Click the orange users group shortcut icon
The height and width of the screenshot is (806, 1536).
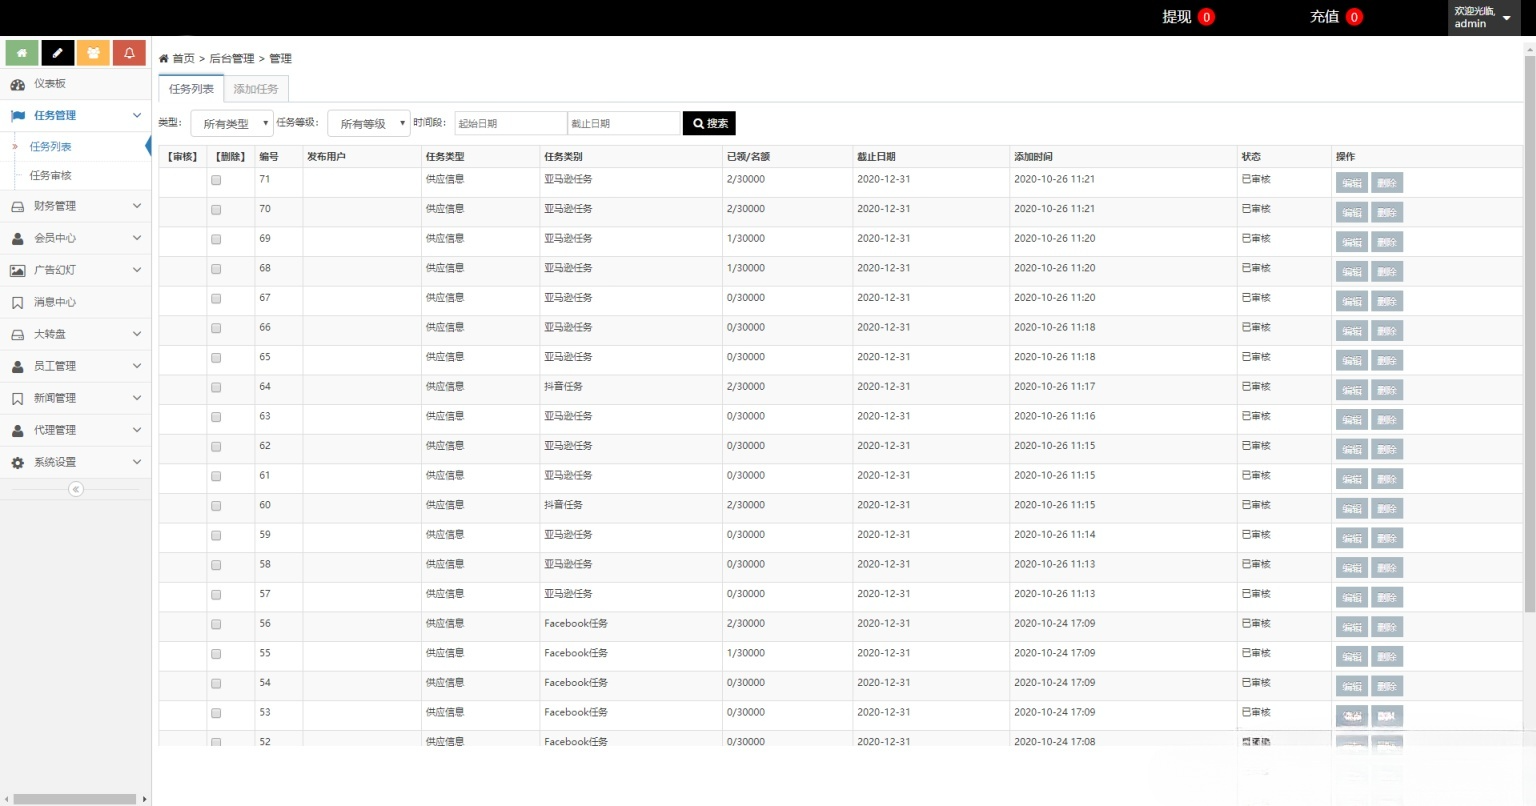[x=93, y=53]
